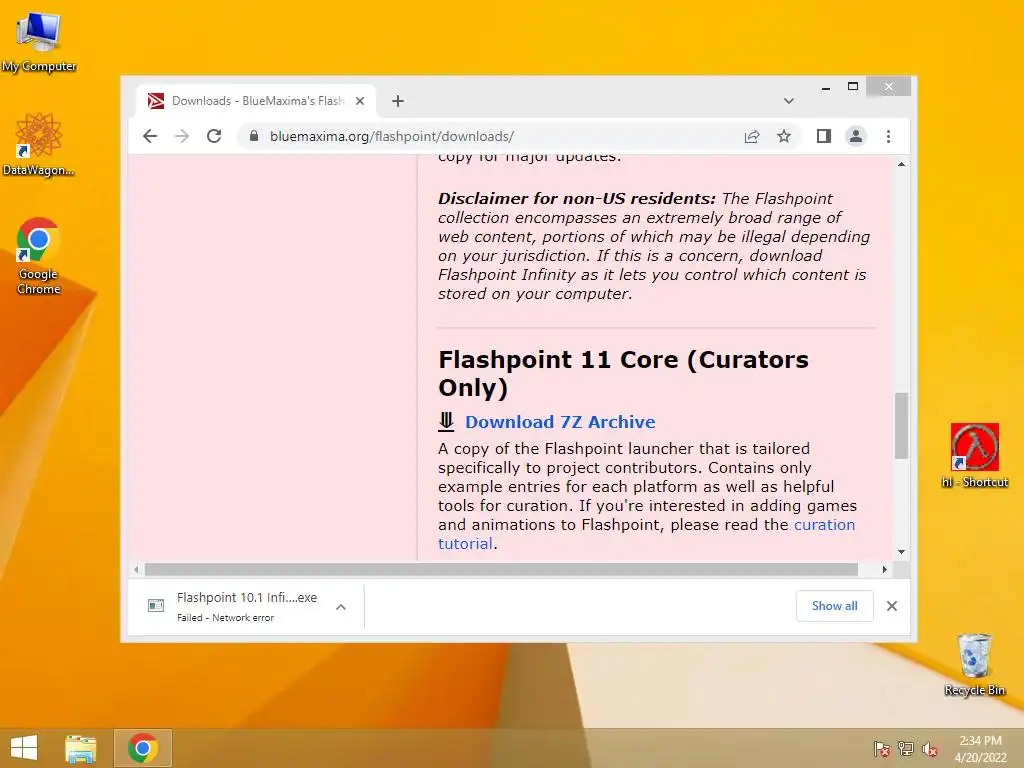The width and height of the screenshot is (1024, 768).
Task: Click Action Center flag tray icon
Action: point(882,748)
